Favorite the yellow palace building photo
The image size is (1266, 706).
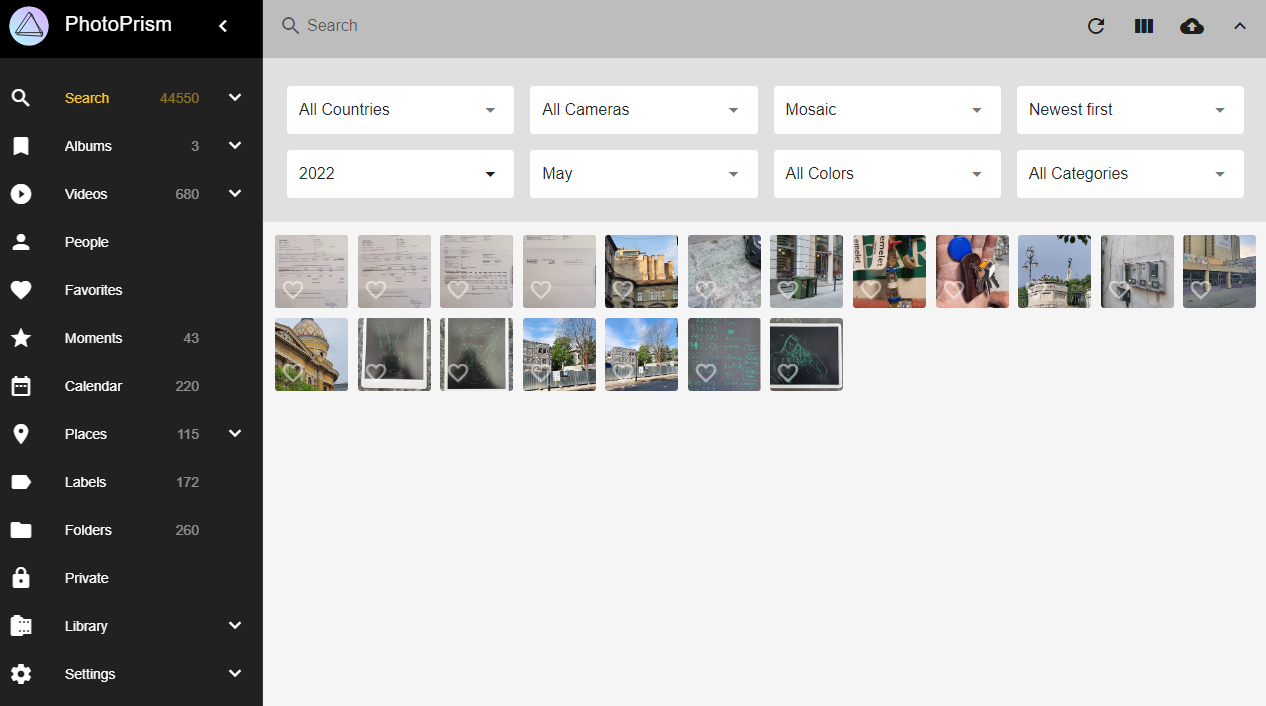click(292, 371)
